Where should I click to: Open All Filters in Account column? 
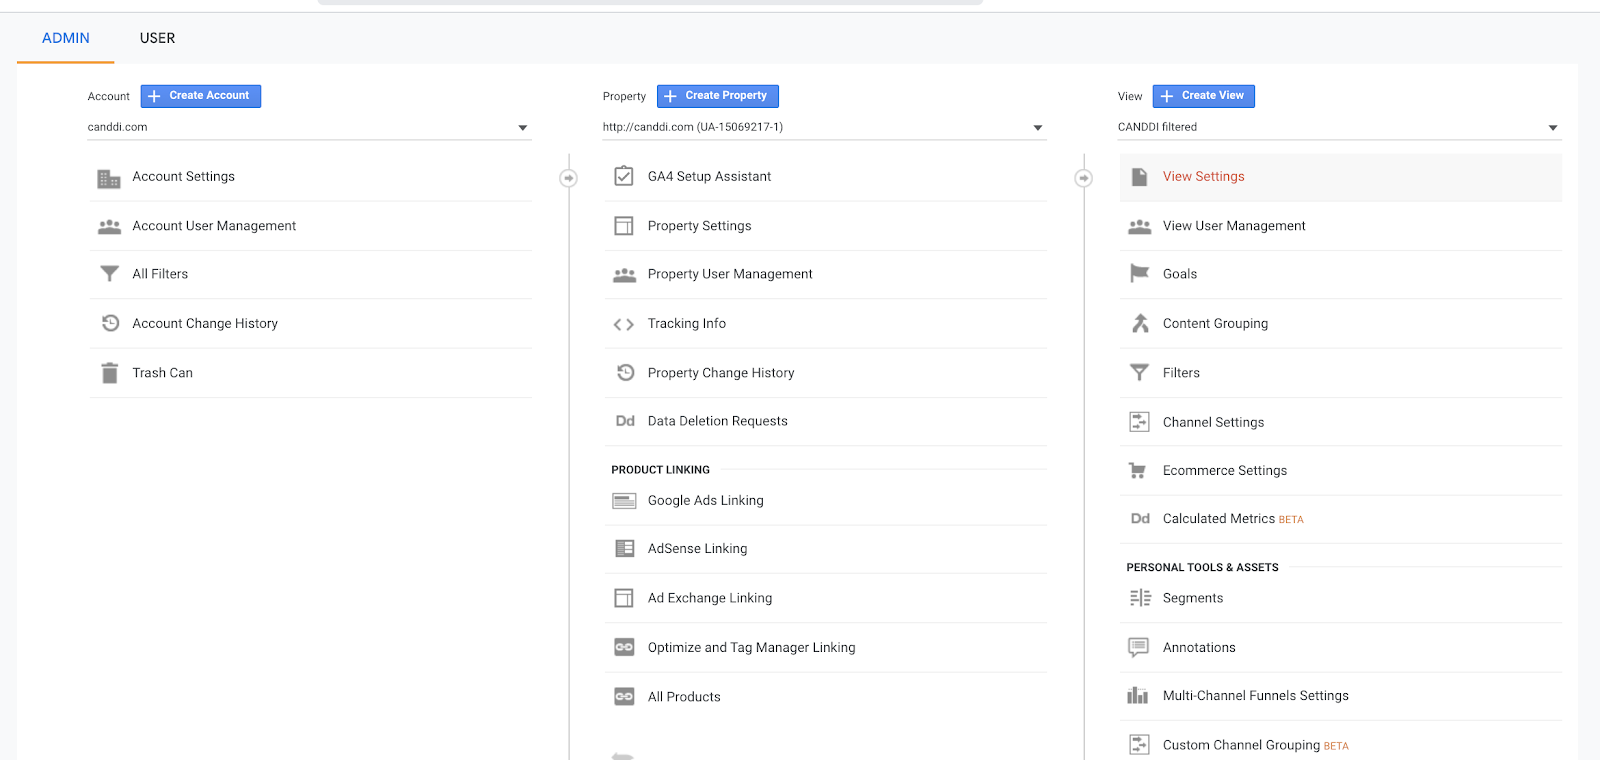(160, 274)
